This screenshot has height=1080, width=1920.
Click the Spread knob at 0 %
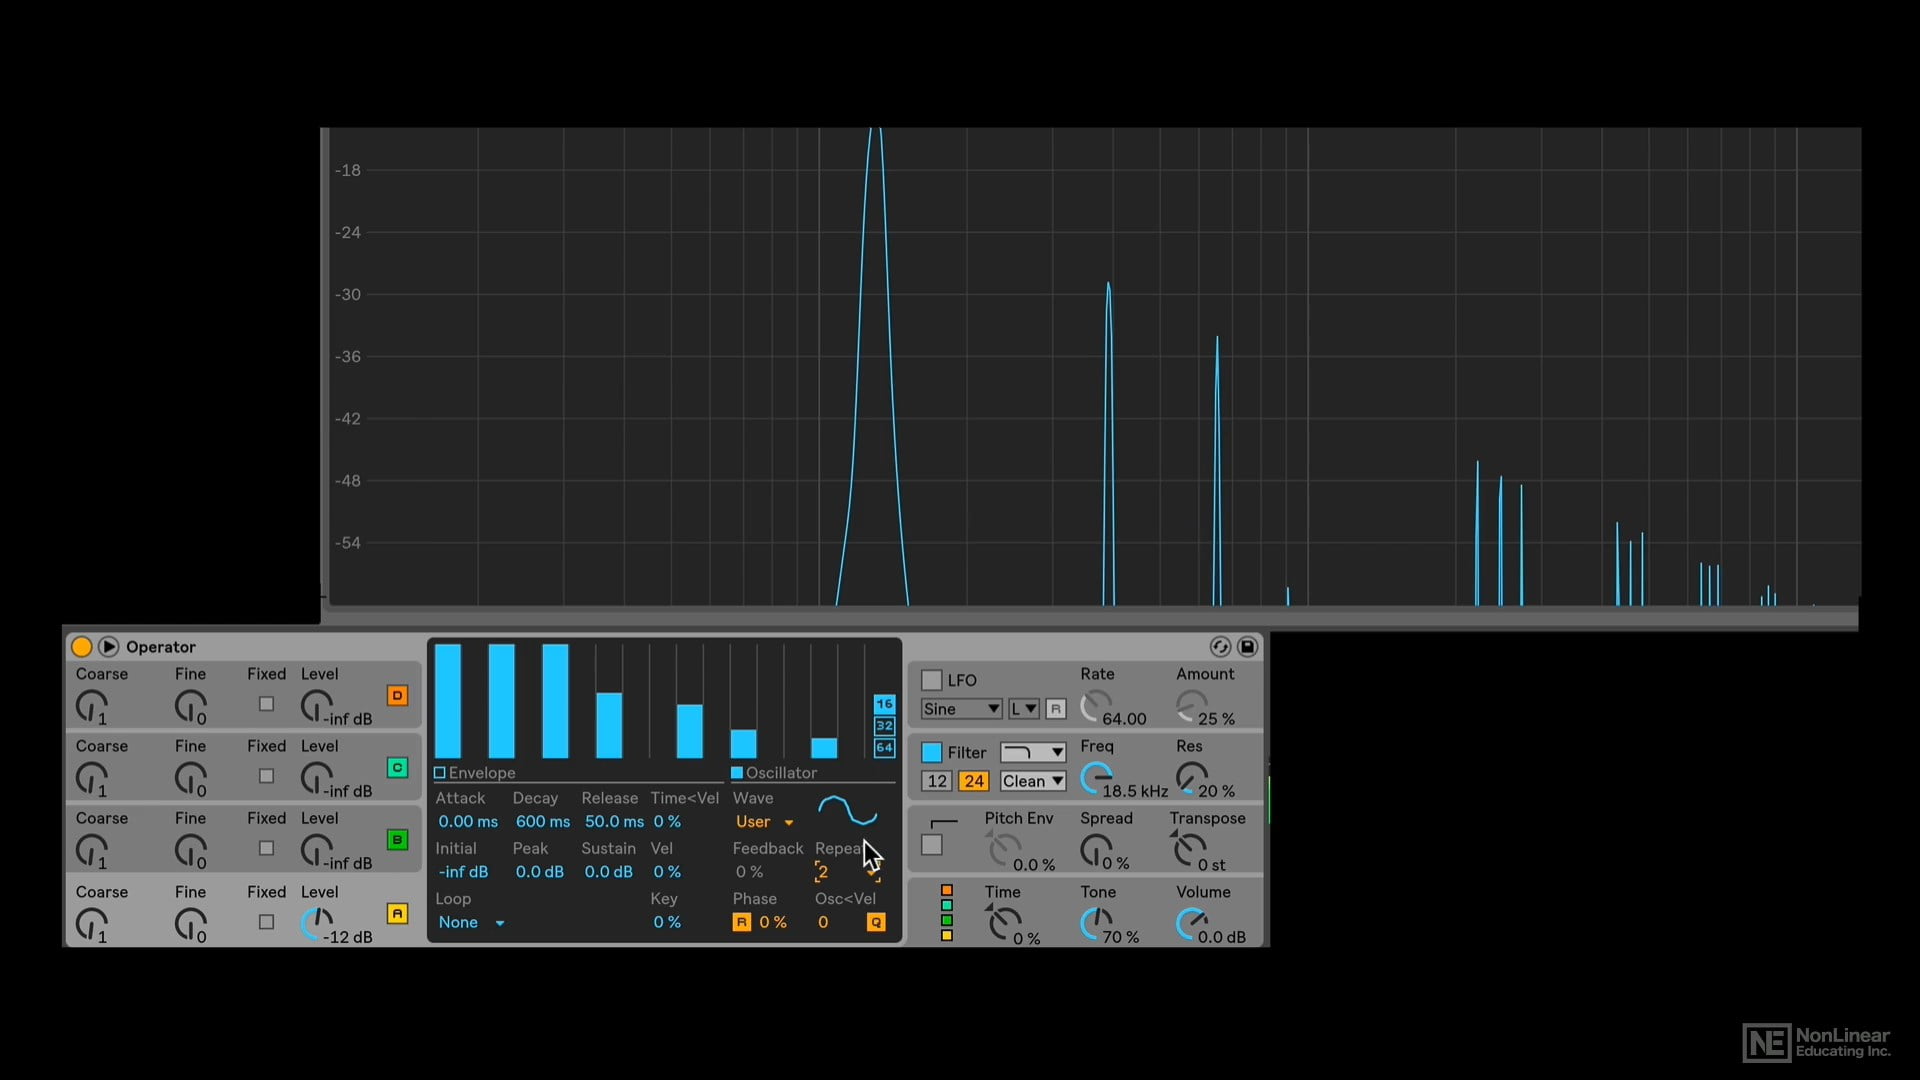[1096, 851]
